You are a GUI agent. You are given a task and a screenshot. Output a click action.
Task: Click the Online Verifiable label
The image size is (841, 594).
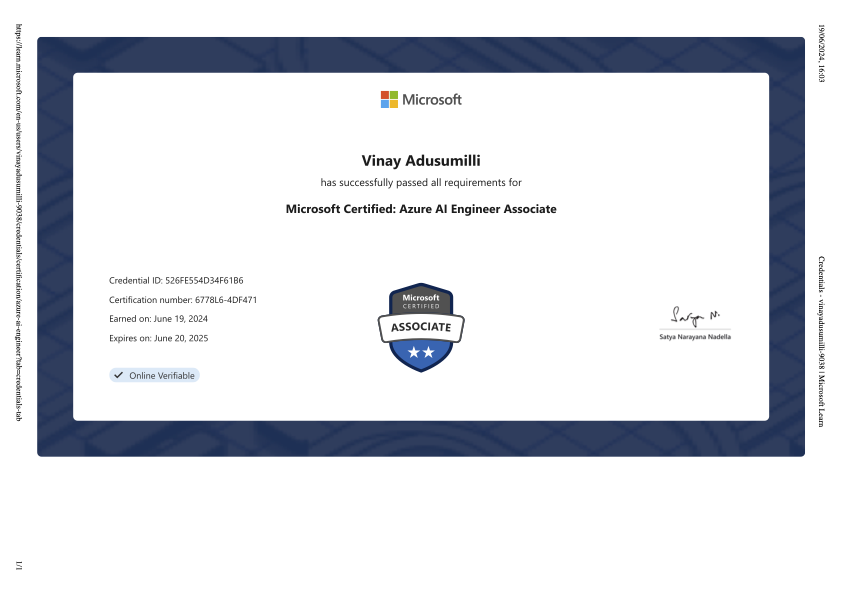[161, 376]
